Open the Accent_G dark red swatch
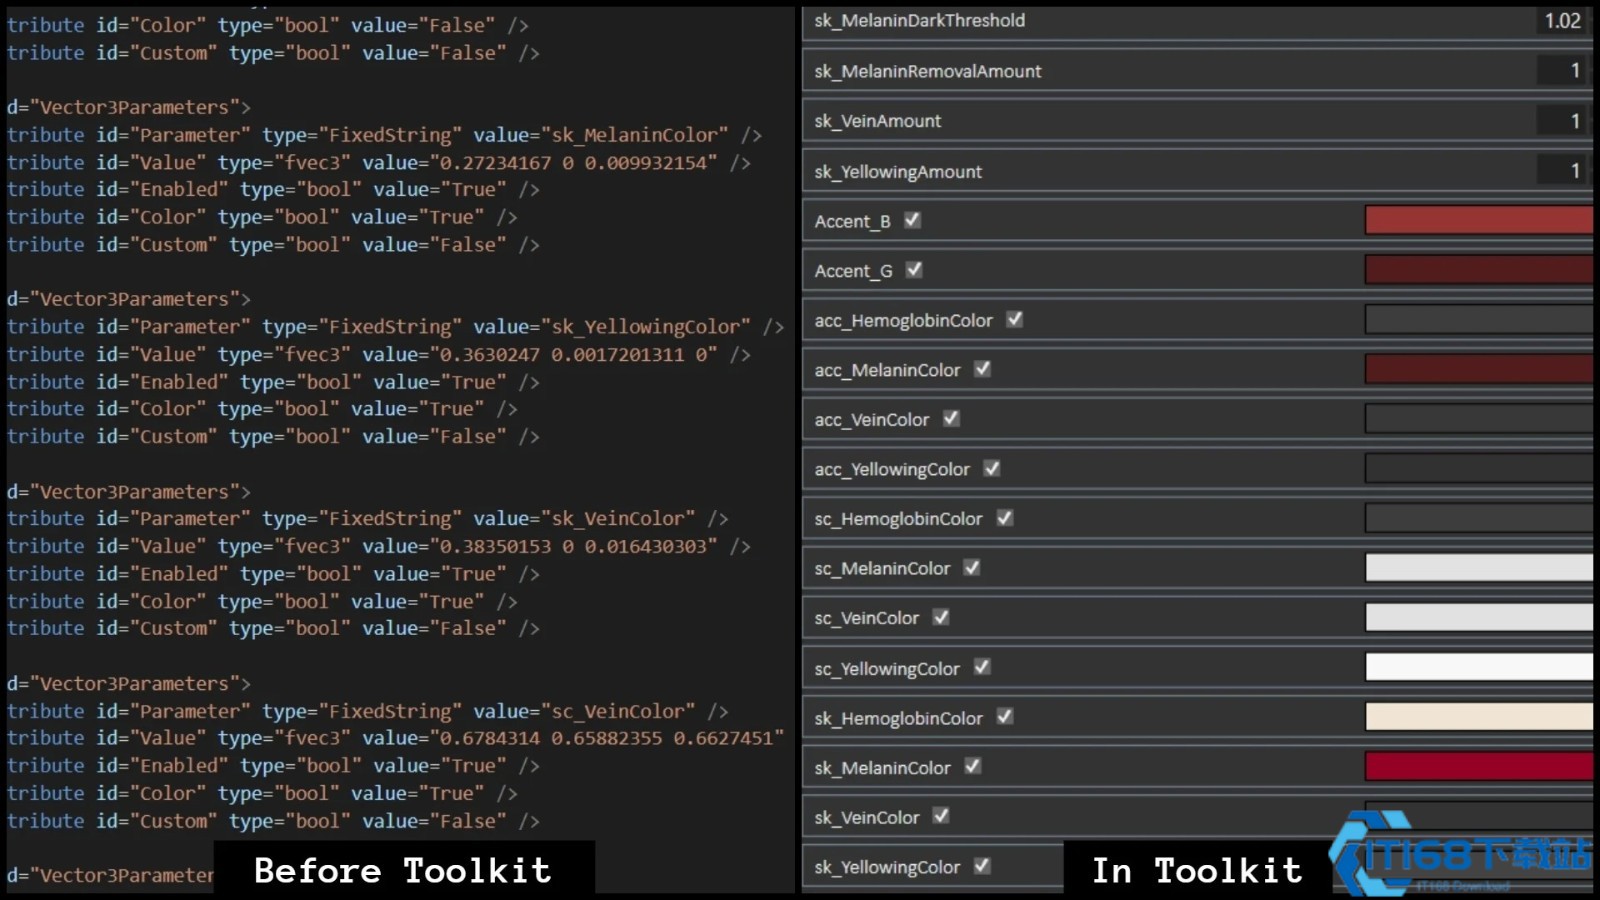This screenshot has width=1600, height=900. [x=1479, y=270]
